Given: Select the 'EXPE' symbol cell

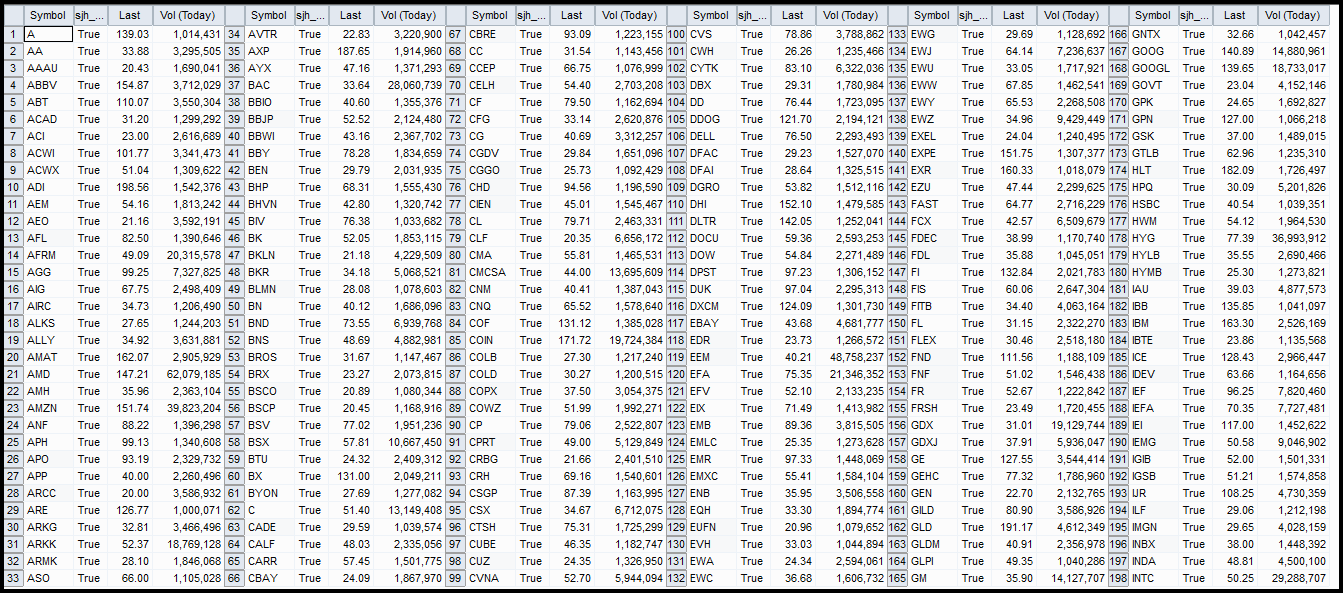Looking at the screenshot, I should [x=932, y=153].
